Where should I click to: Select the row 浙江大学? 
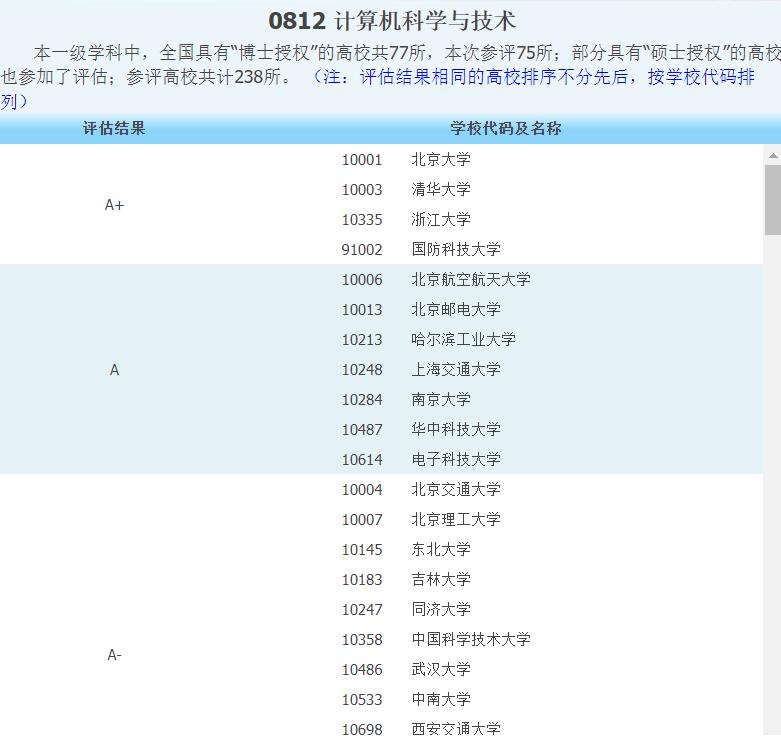(x=440, y=219)
